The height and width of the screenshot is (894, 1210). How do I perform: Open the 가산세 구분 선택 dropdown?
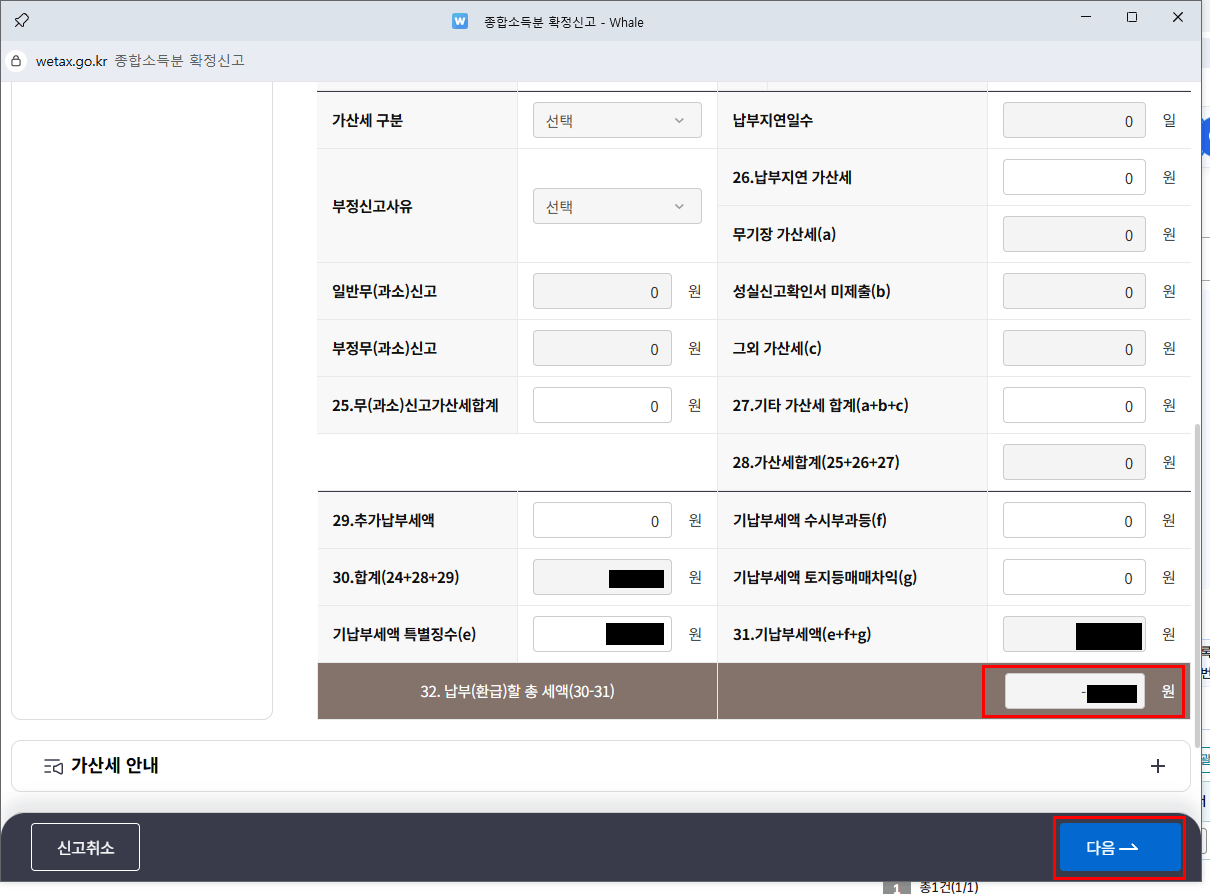(617, 121)
